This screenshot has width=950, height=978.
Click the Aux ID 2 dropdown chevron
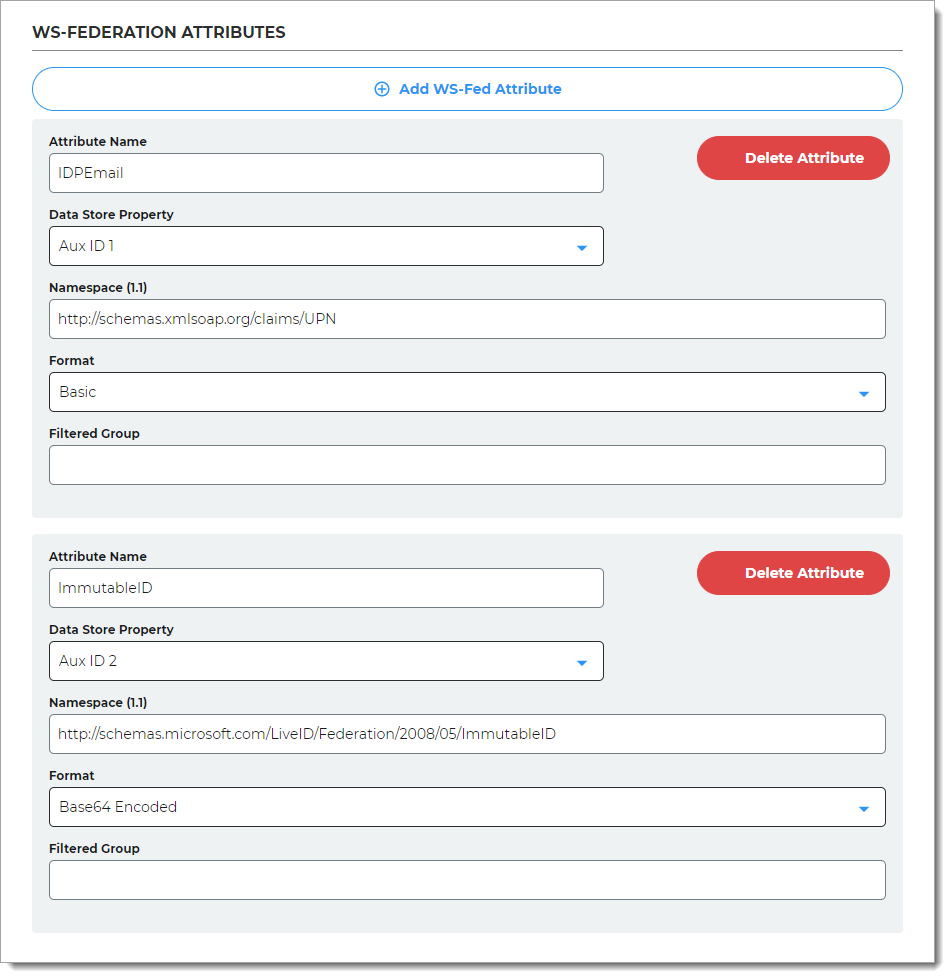581,661
